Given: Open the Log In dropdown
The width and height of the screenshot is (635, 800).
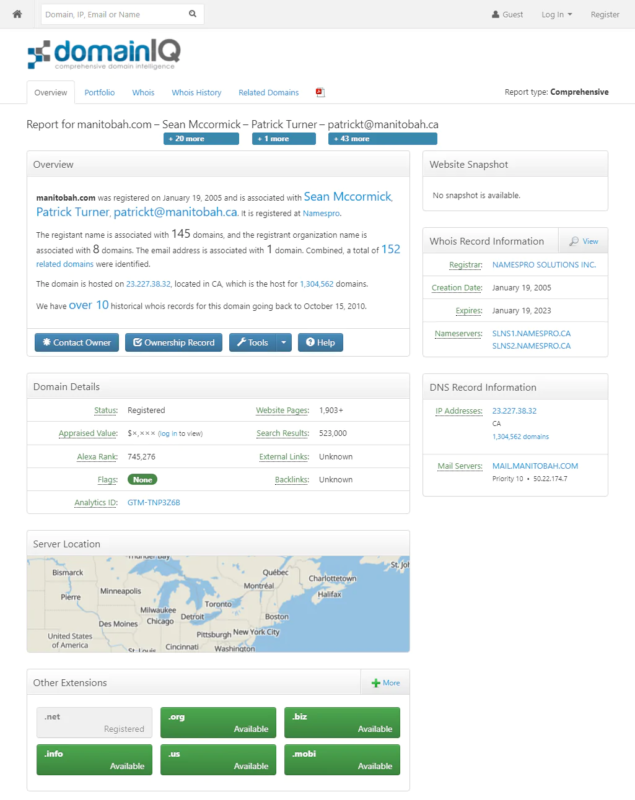Looking at the screenshot, I should coord(556,14).
